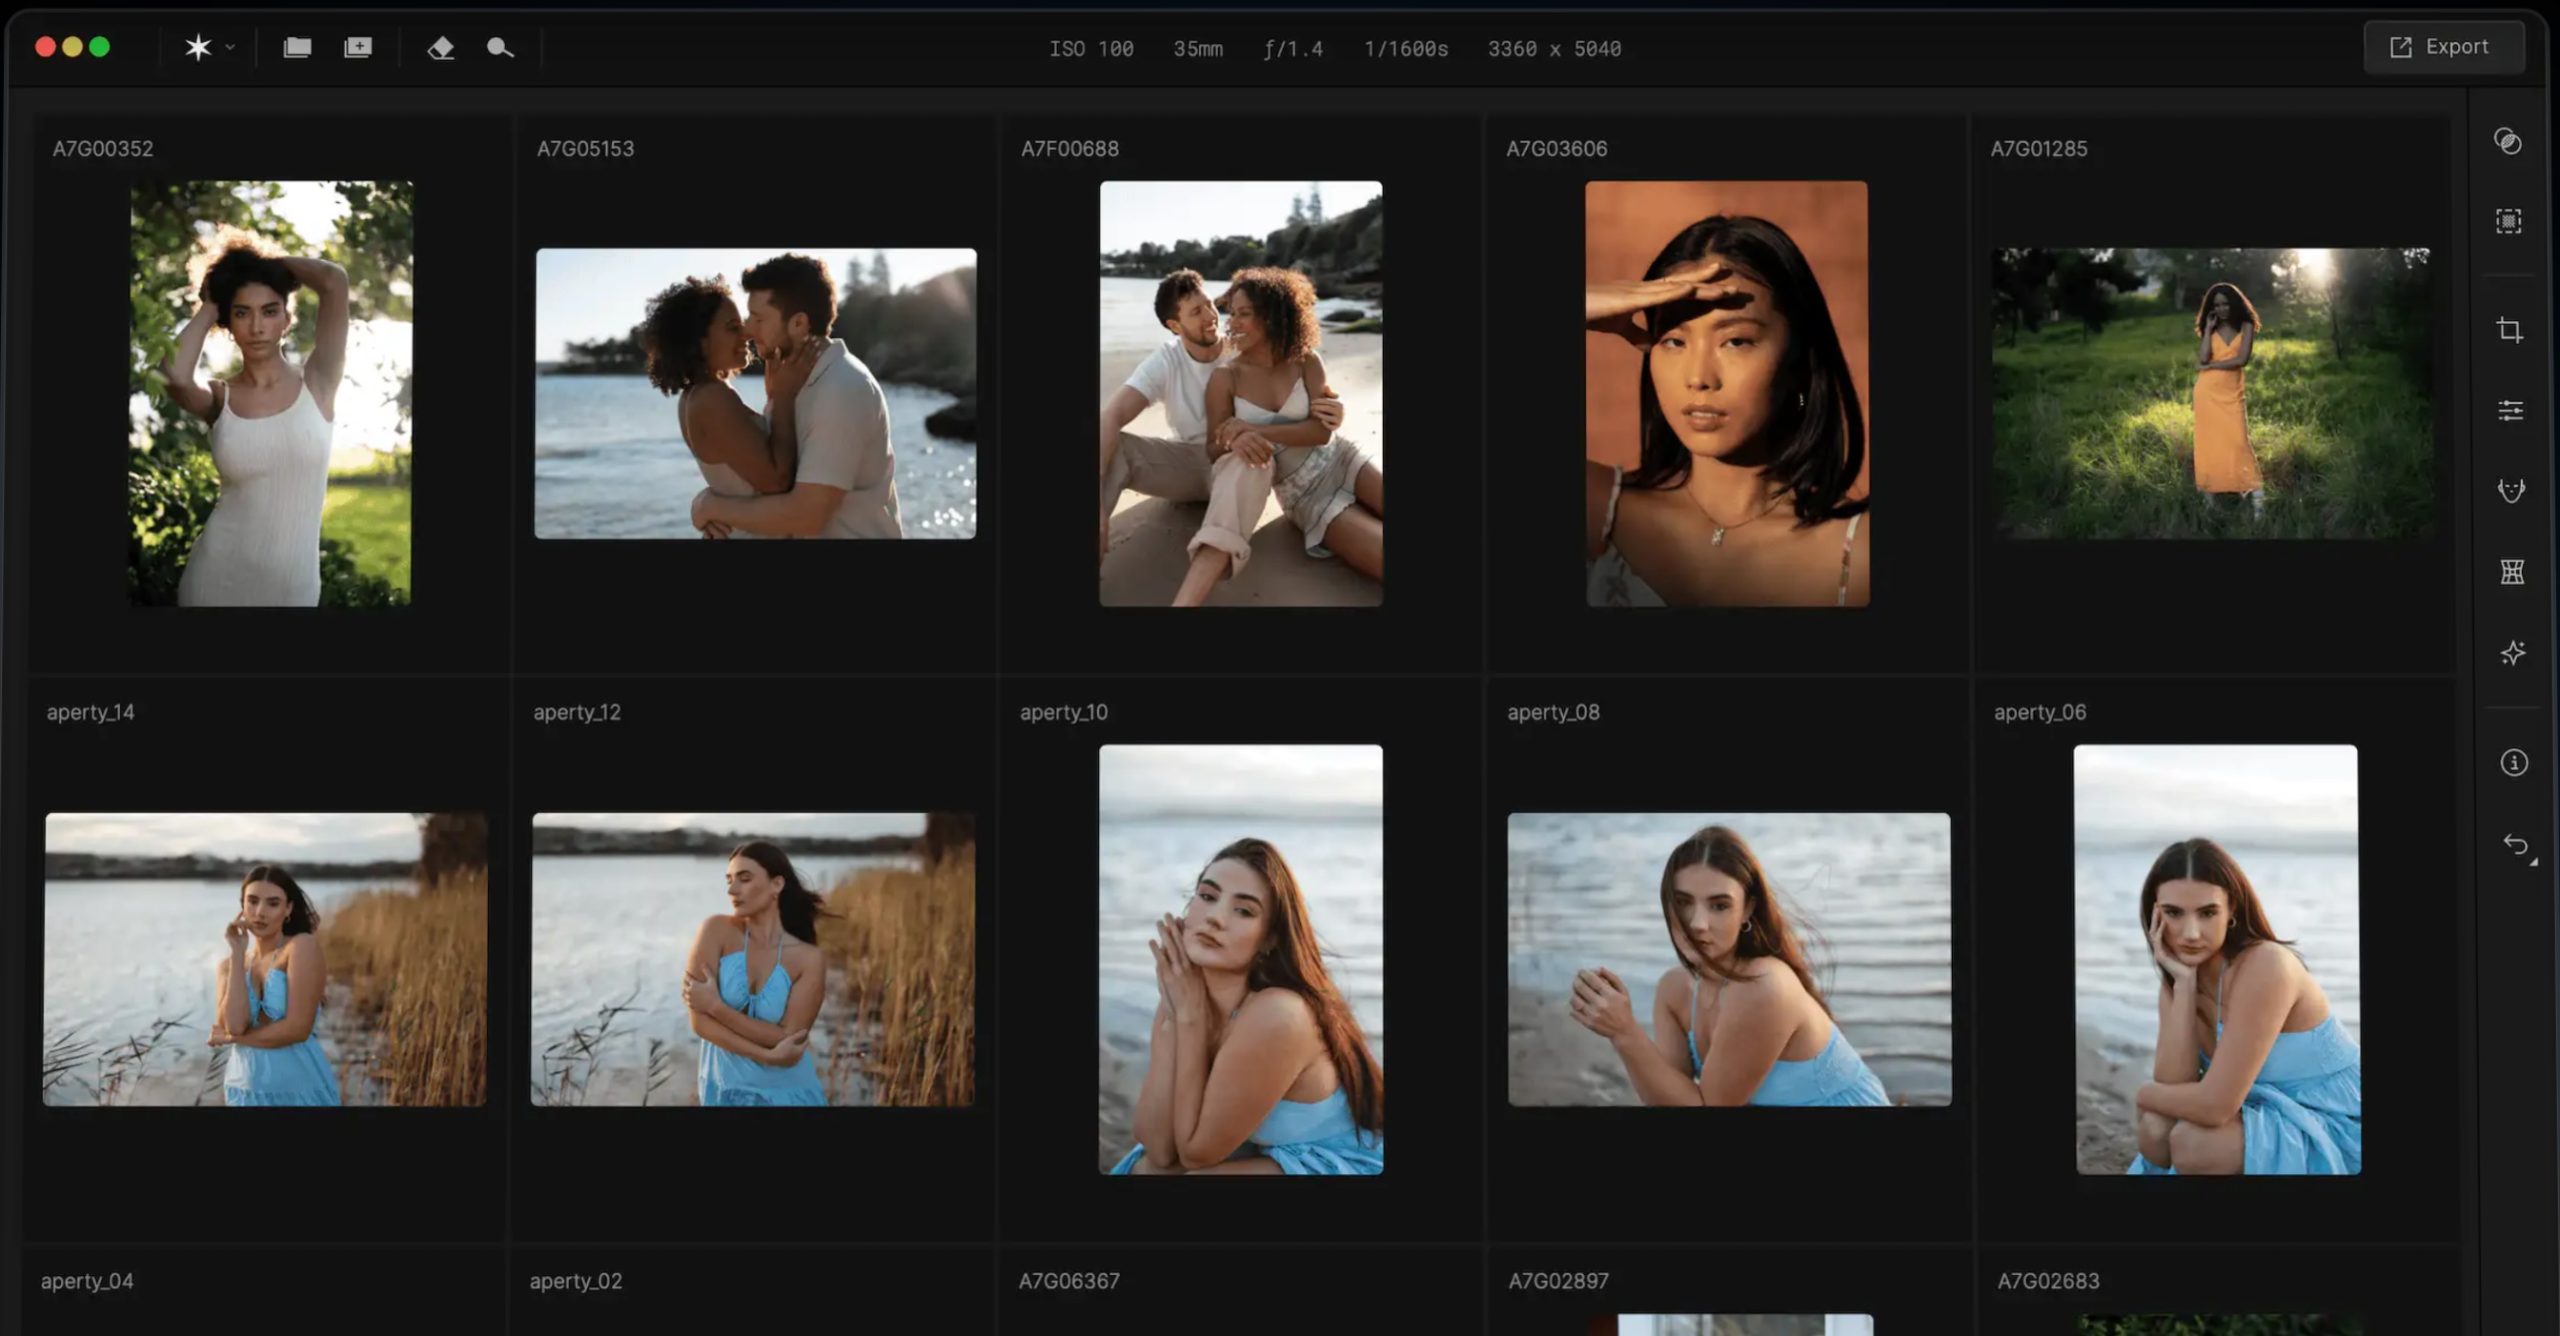2560x1336 pixels.
Task: Select the eraser tool in toolbar
Action: pyautogui.click(x=441, y=47)
